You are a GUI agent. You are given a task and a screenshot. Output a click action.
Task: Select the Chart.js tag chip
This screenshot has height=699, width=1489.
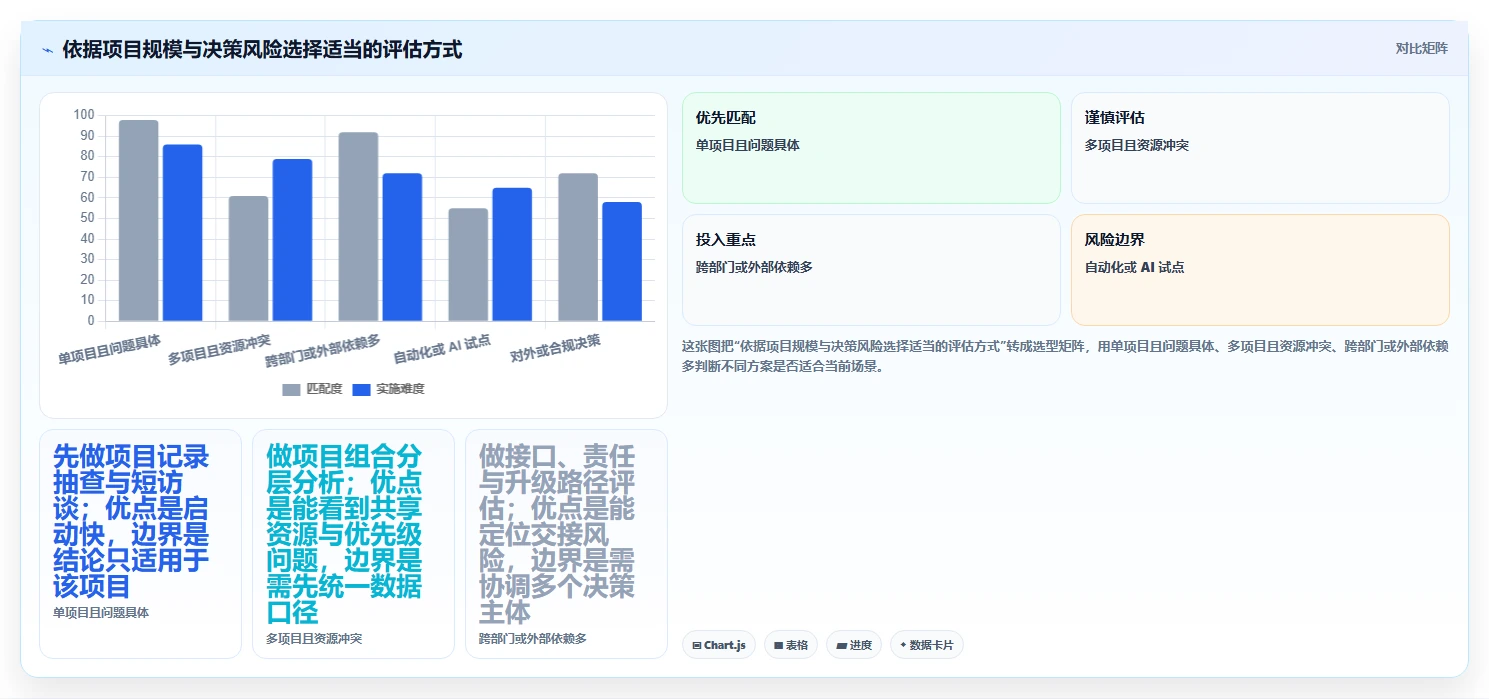click(x=718, y=645)
